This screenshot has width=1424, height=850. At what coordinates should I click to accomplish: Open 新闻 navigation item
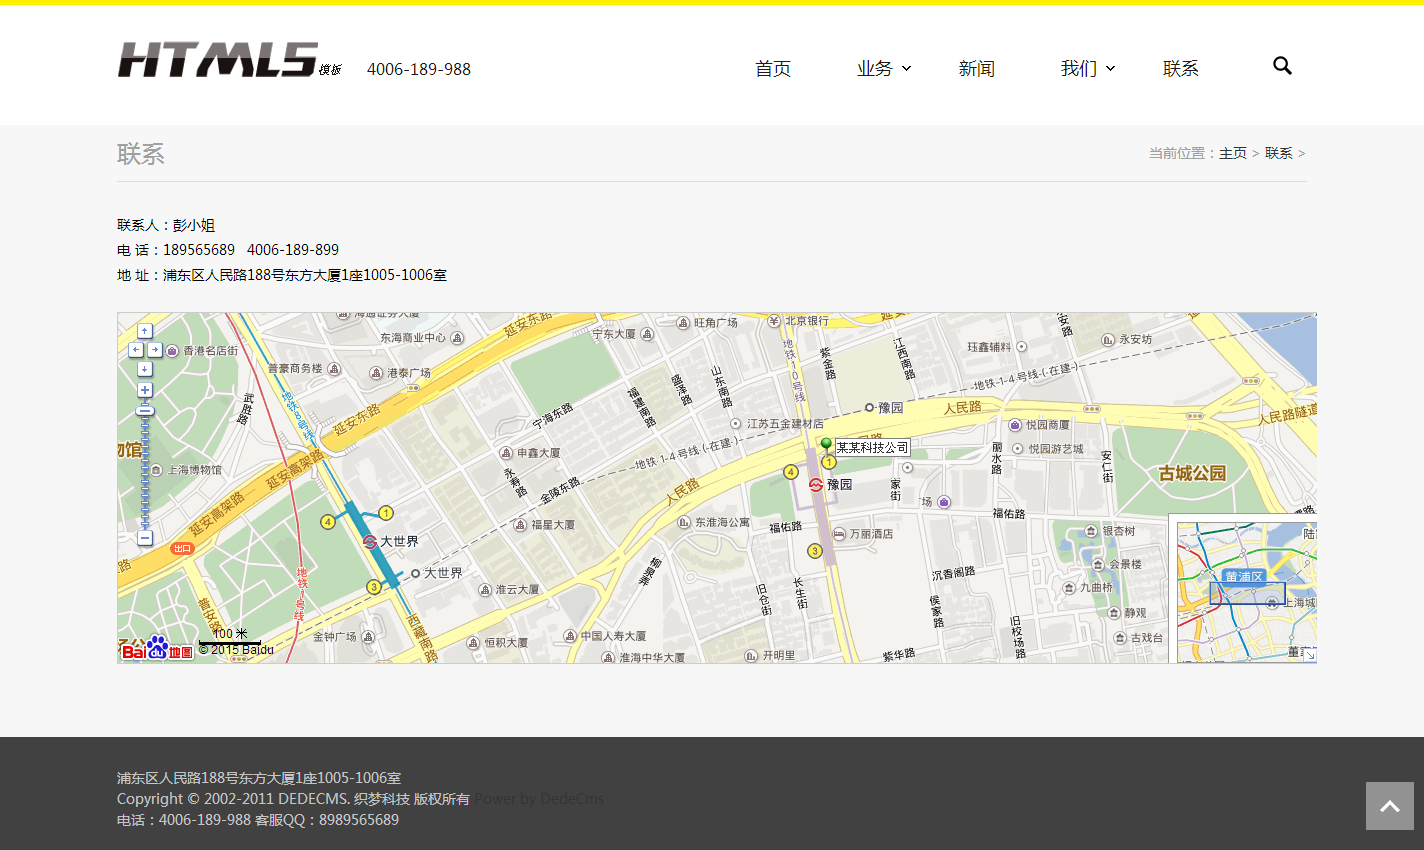coord(976,68)
